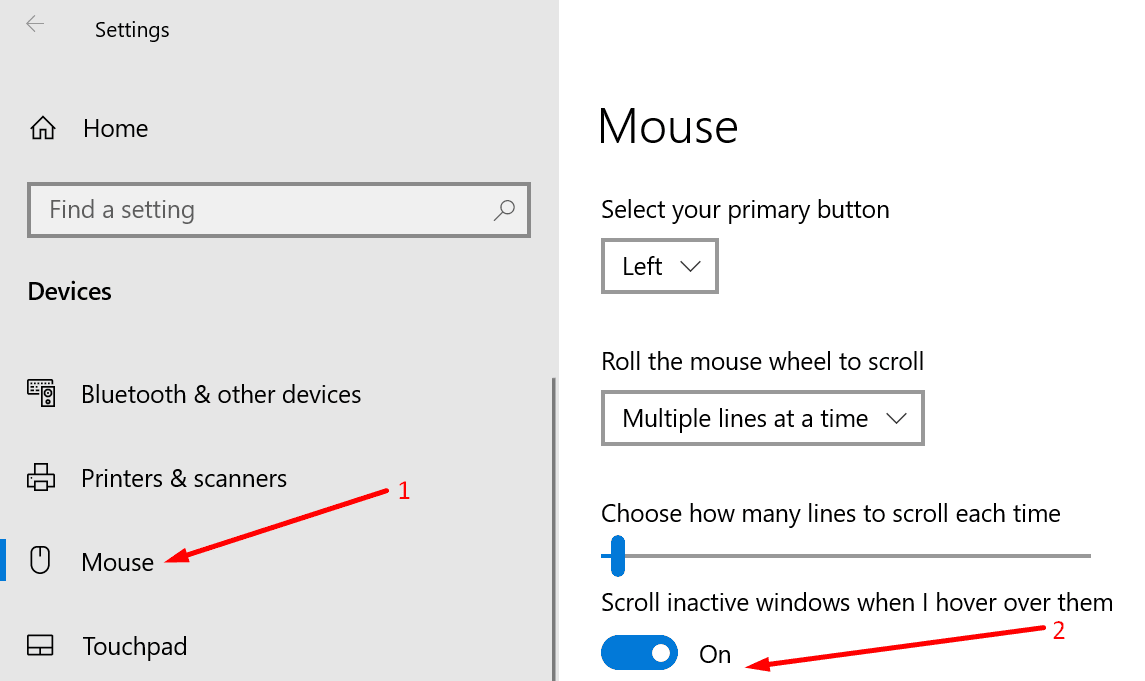Click the search magnifier icon
This screenshot has width=1145, height=681.
[504, 210]
